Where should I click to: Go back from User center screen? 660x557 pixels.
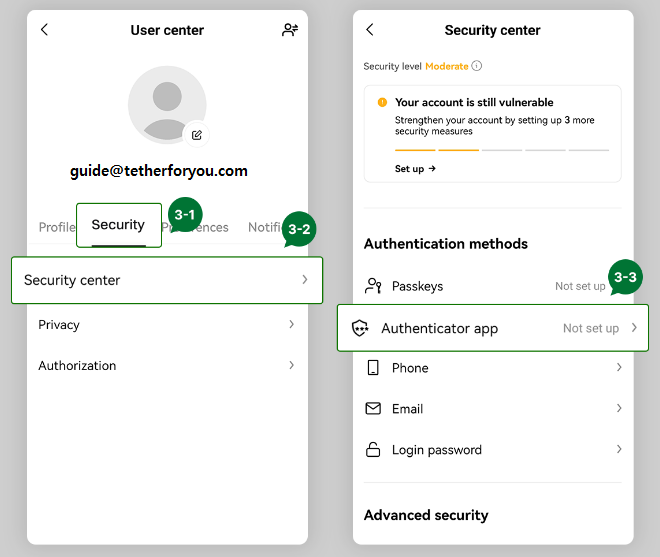(x=44, y=30)
